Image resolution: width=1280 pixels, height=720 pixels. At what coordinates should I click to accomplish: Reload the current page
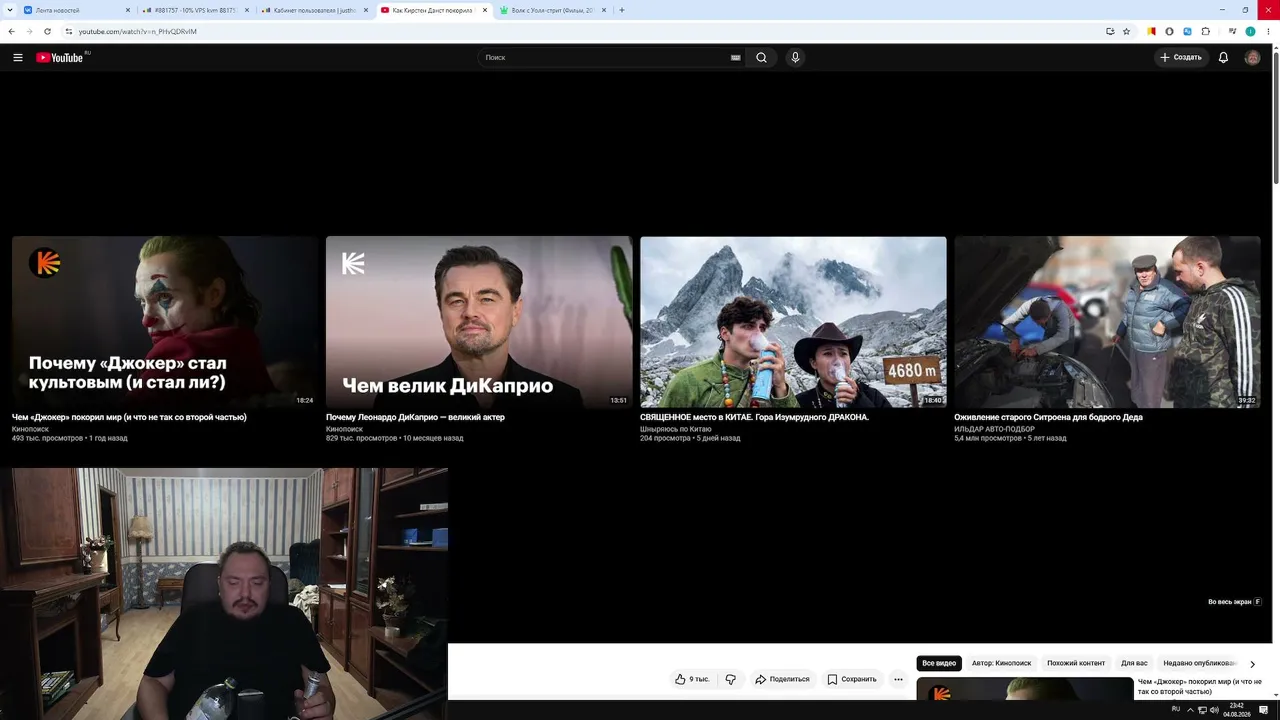pos(47,31)
